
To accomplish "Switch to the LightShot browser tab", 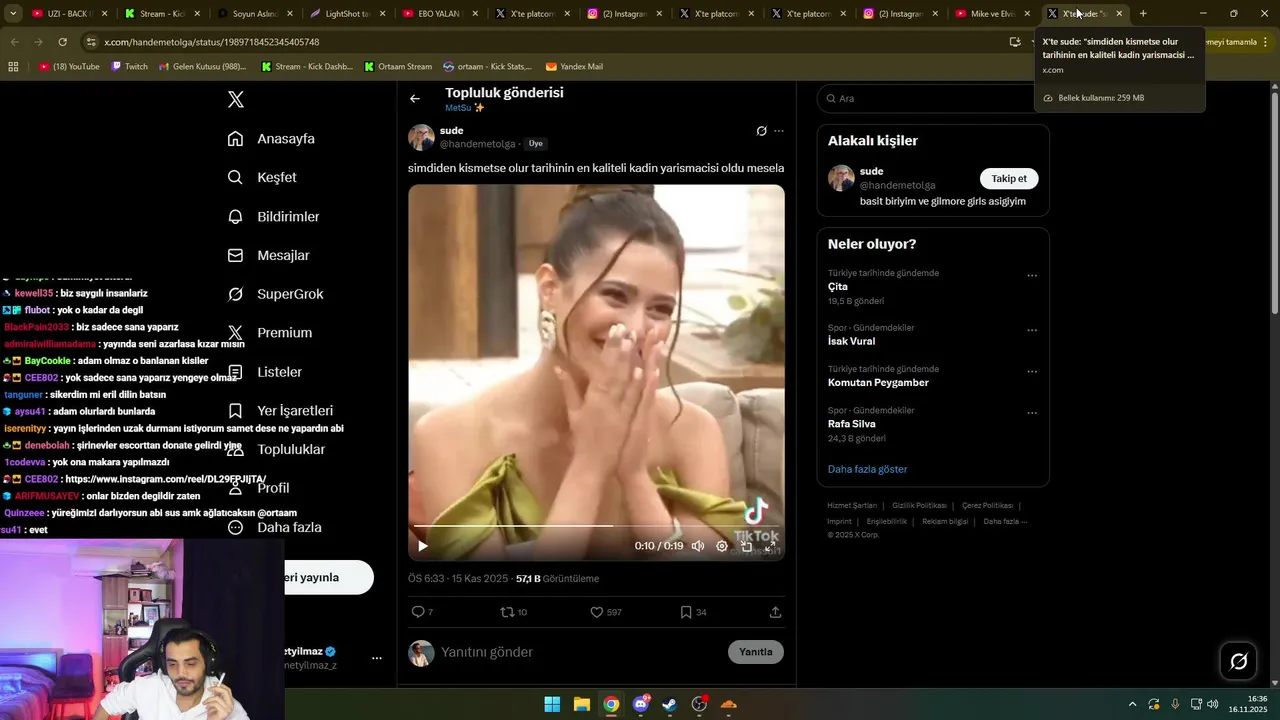I will [x=347, y=14].
